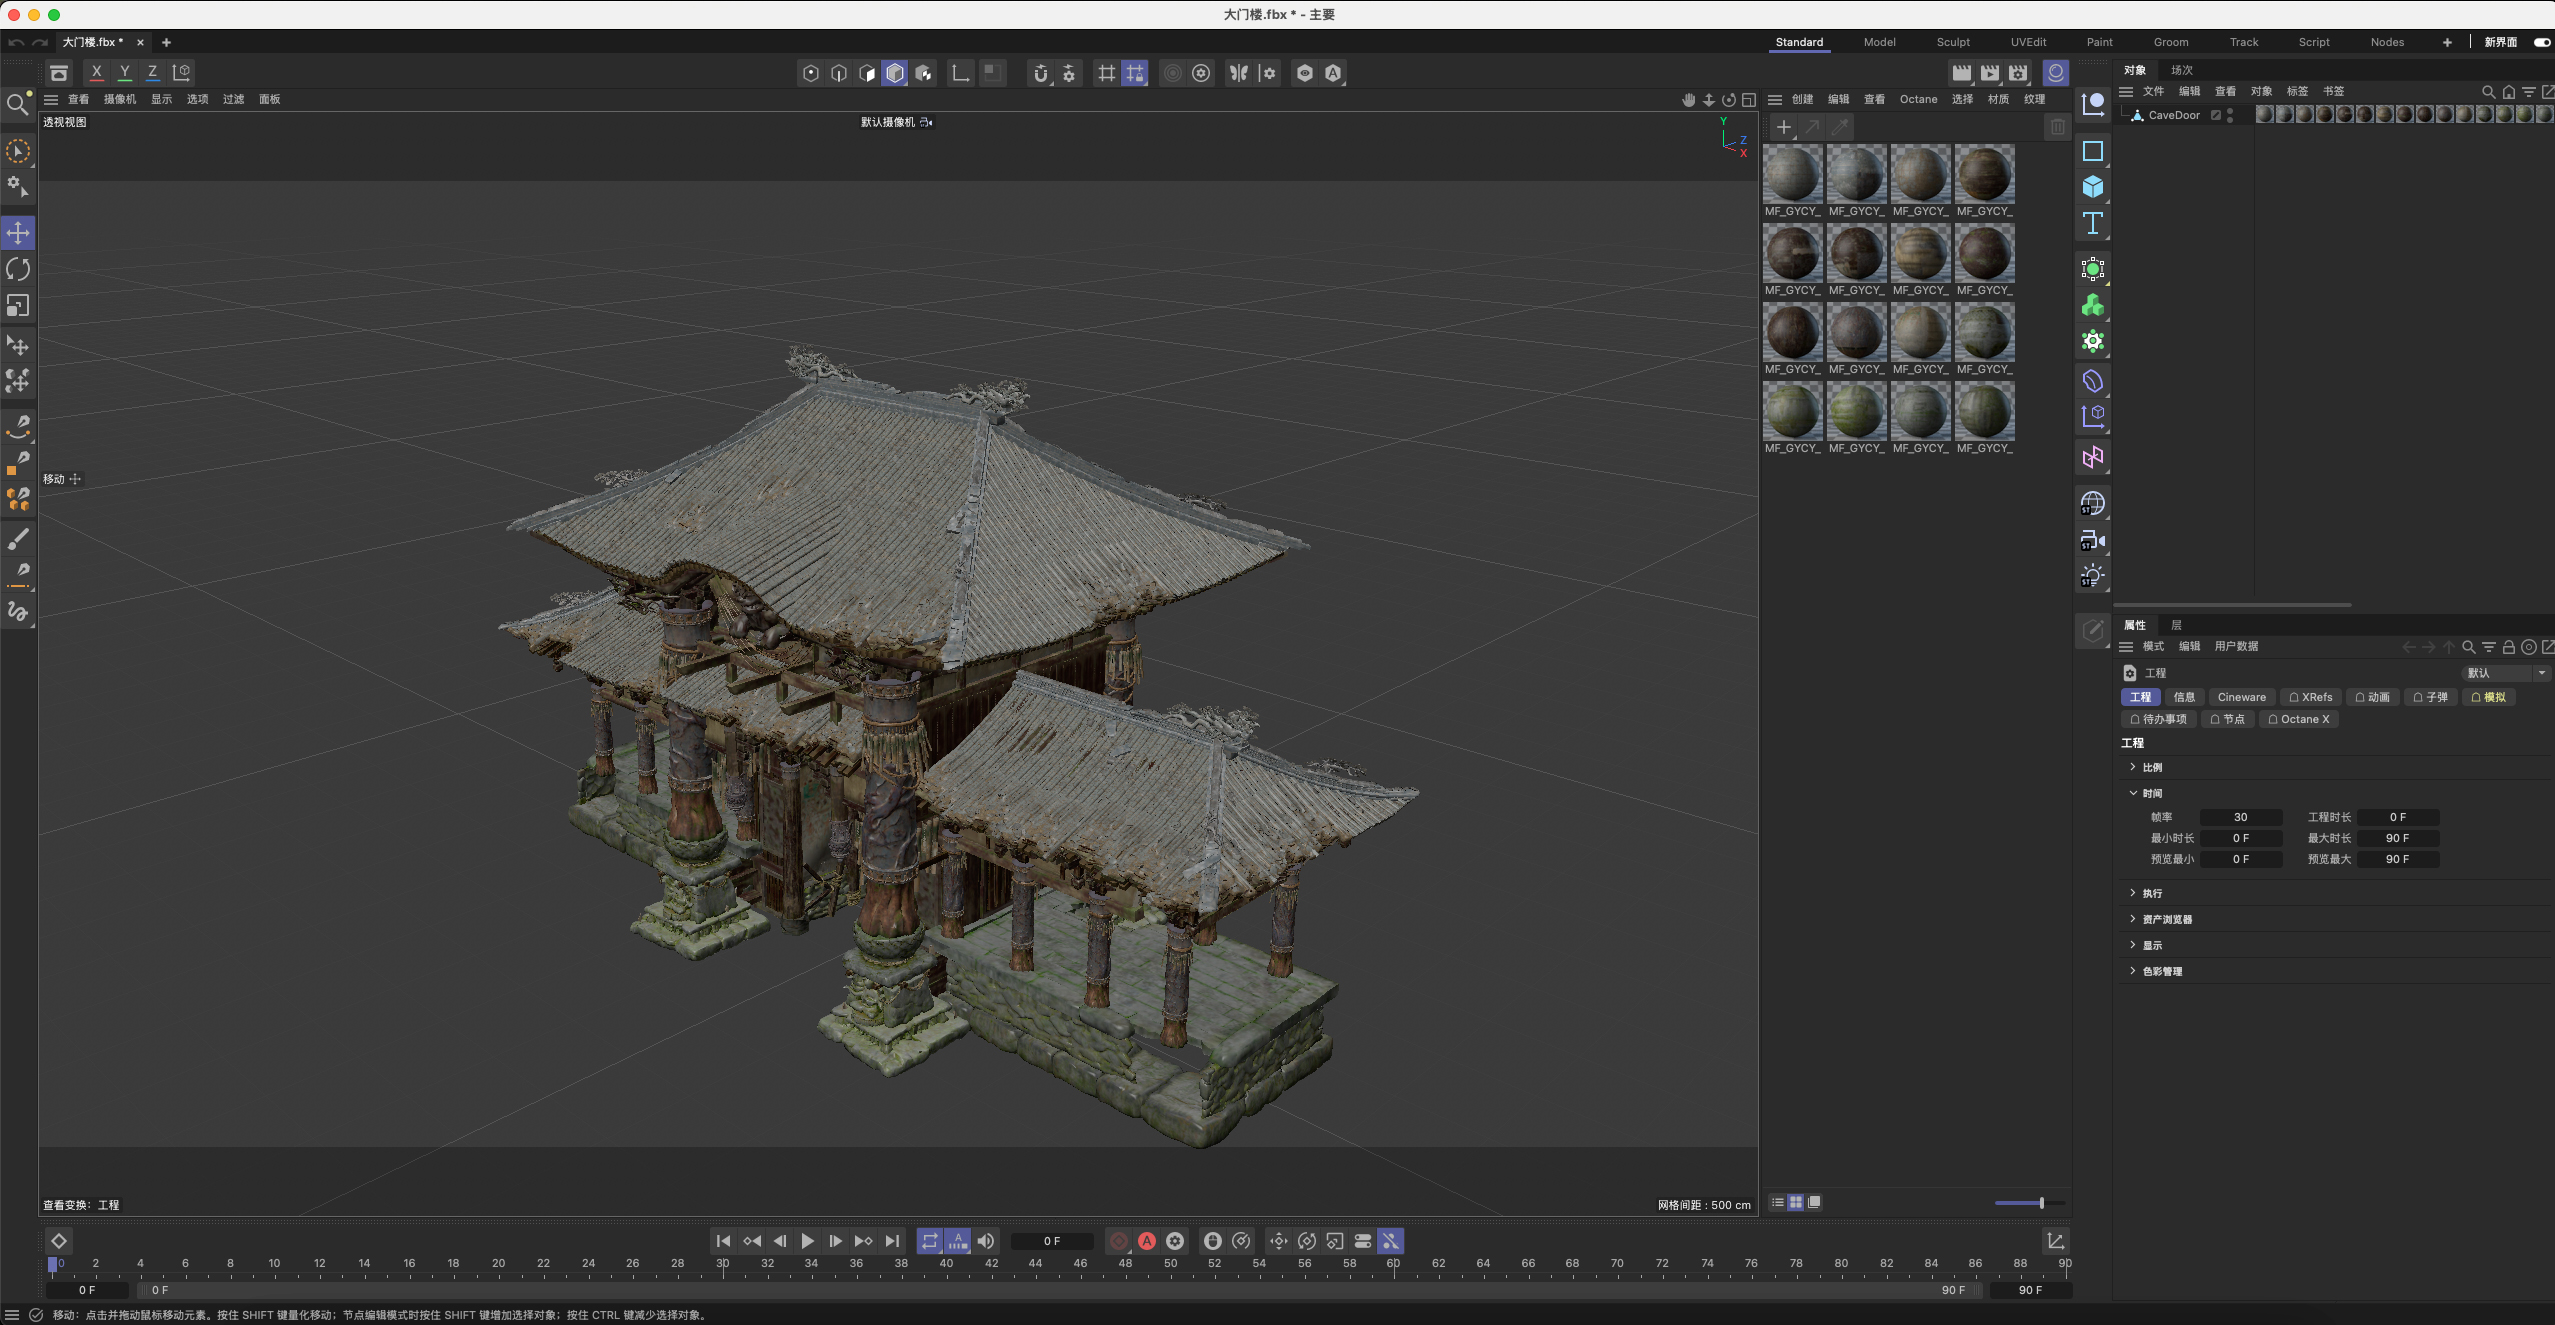
Task: Click the symmetry butterfly icon in top toolbar
Action: (x=1239, y=73)
